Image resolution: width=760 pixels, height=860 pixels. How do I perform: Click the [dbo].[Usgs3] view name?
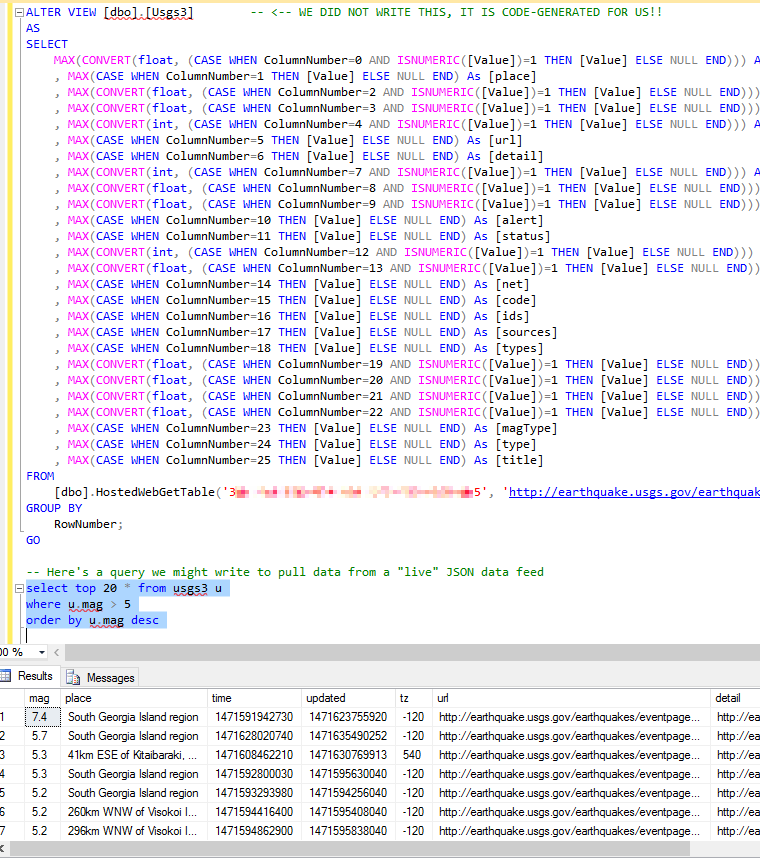148,13
